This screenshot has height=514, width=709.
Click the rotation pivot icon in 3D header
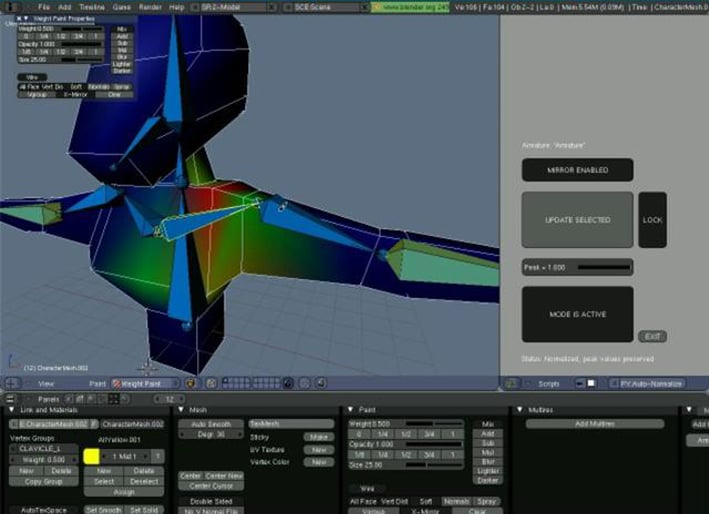click(191, 383)
